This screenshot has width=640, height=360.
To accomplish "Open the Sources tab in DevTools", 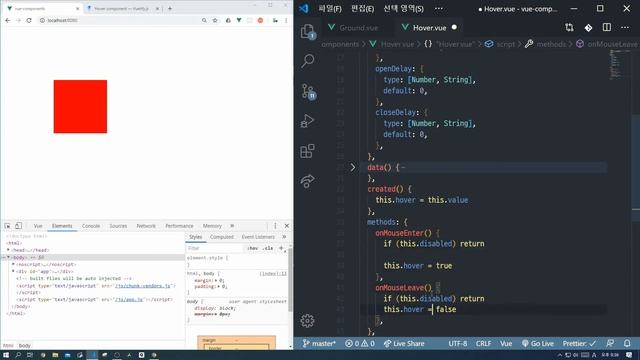I will 118,226.
